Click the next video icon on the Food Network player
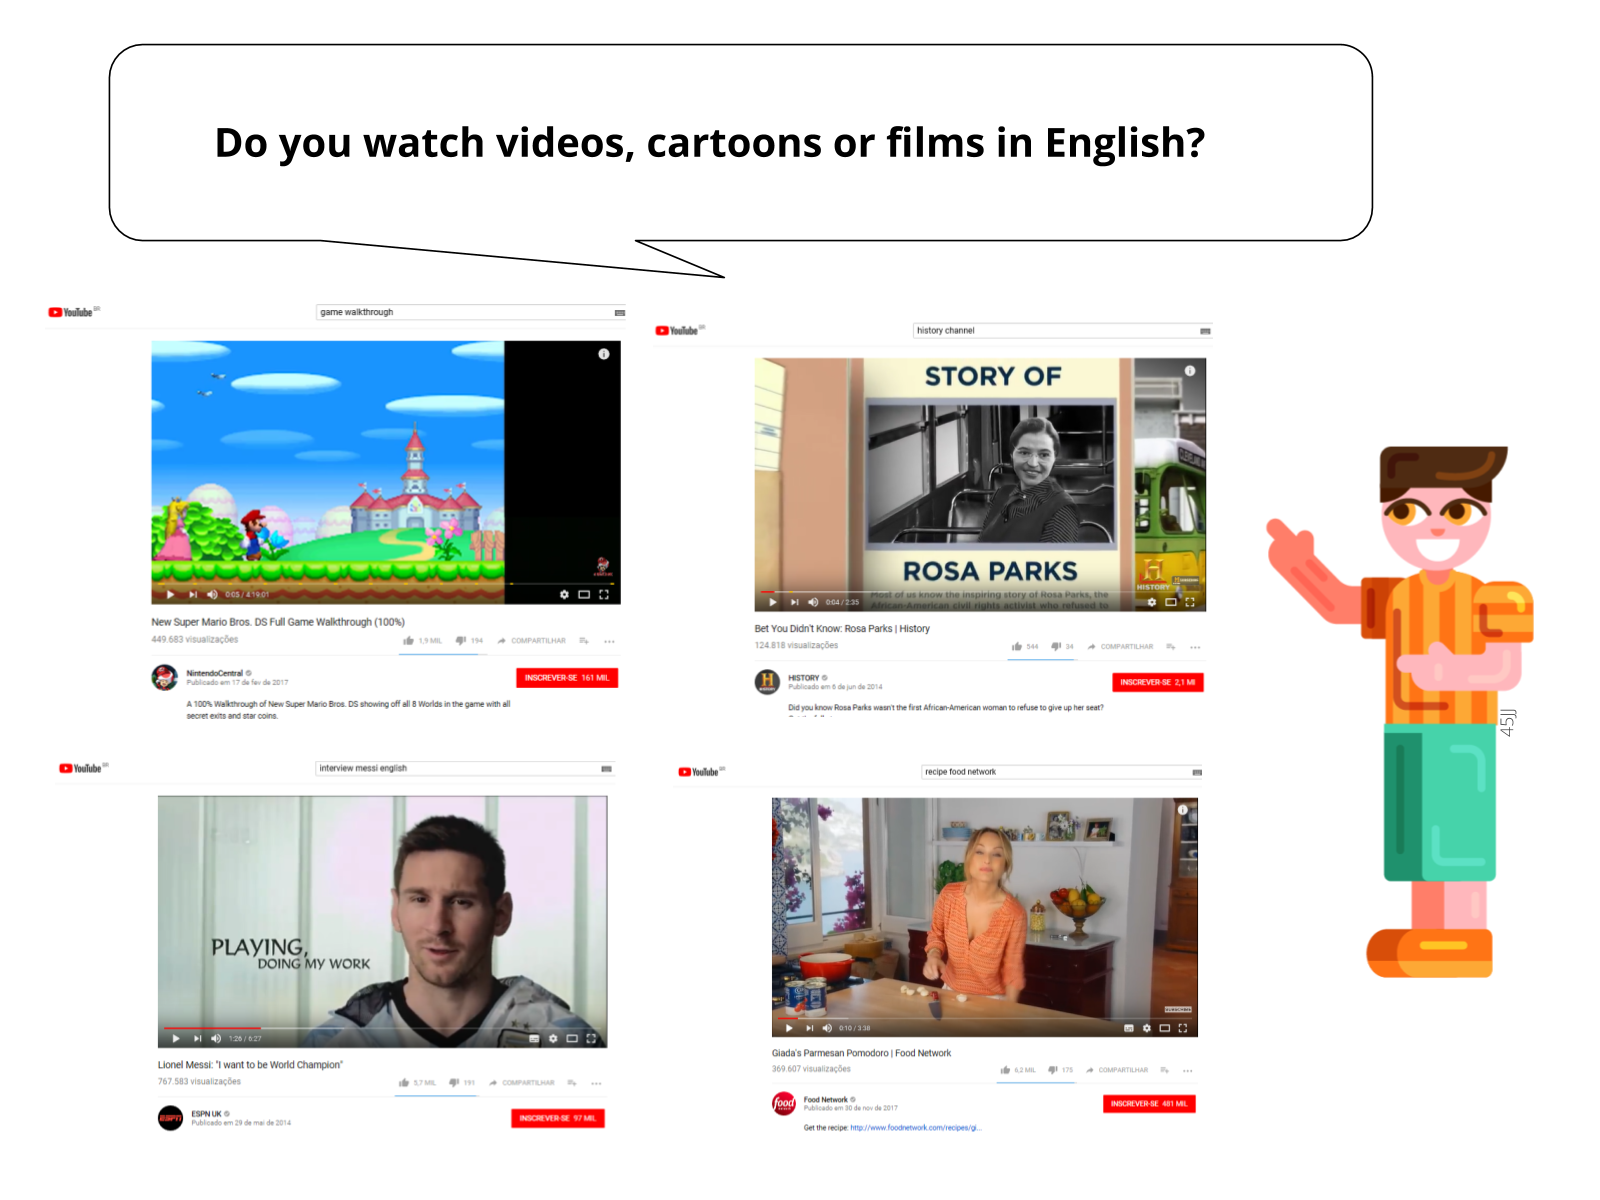The image size is (1600, 1200). tap(810, 1027)
